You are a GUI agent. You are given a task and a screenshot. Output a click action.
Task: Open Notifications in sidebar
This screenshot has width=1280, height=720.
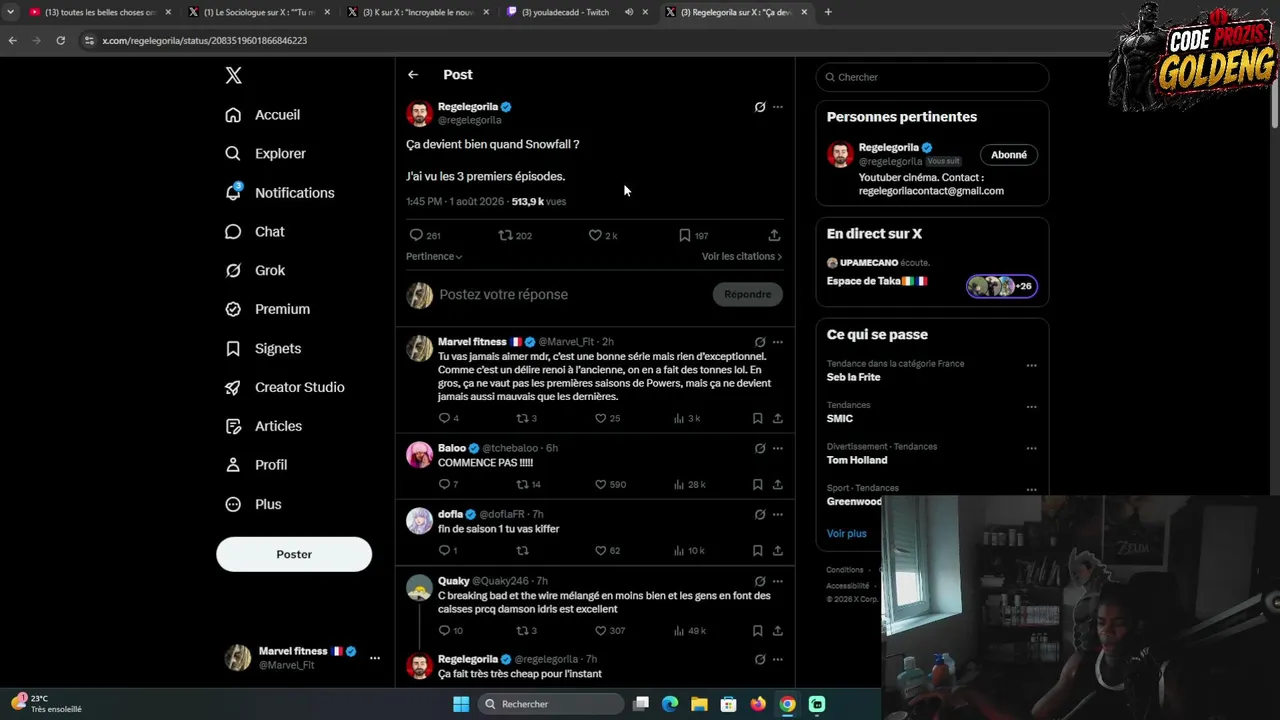[x=279, y=193]
